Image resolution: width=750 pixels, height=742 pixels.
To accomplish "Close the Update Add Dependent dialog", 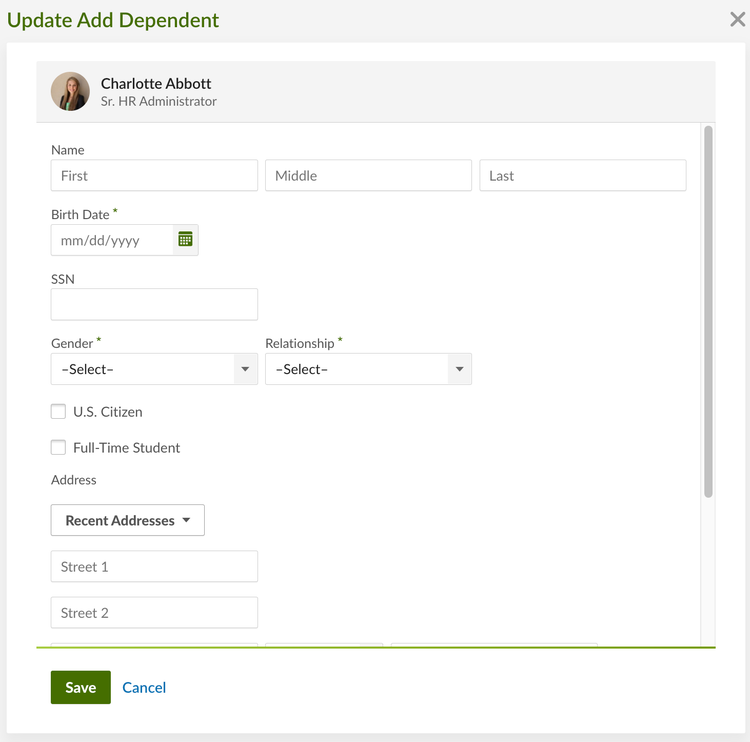I will tap(737, 20).
